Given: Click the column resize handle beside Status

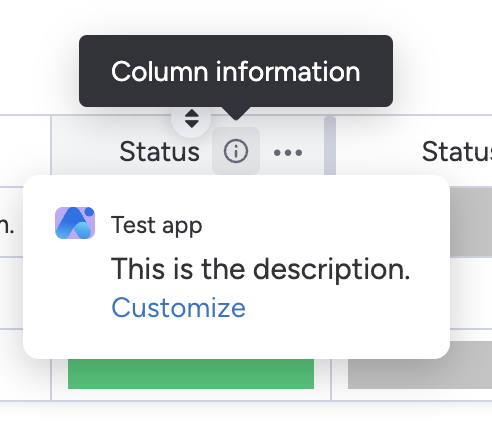Looking at the screenshot, I should tap(330, 146).
